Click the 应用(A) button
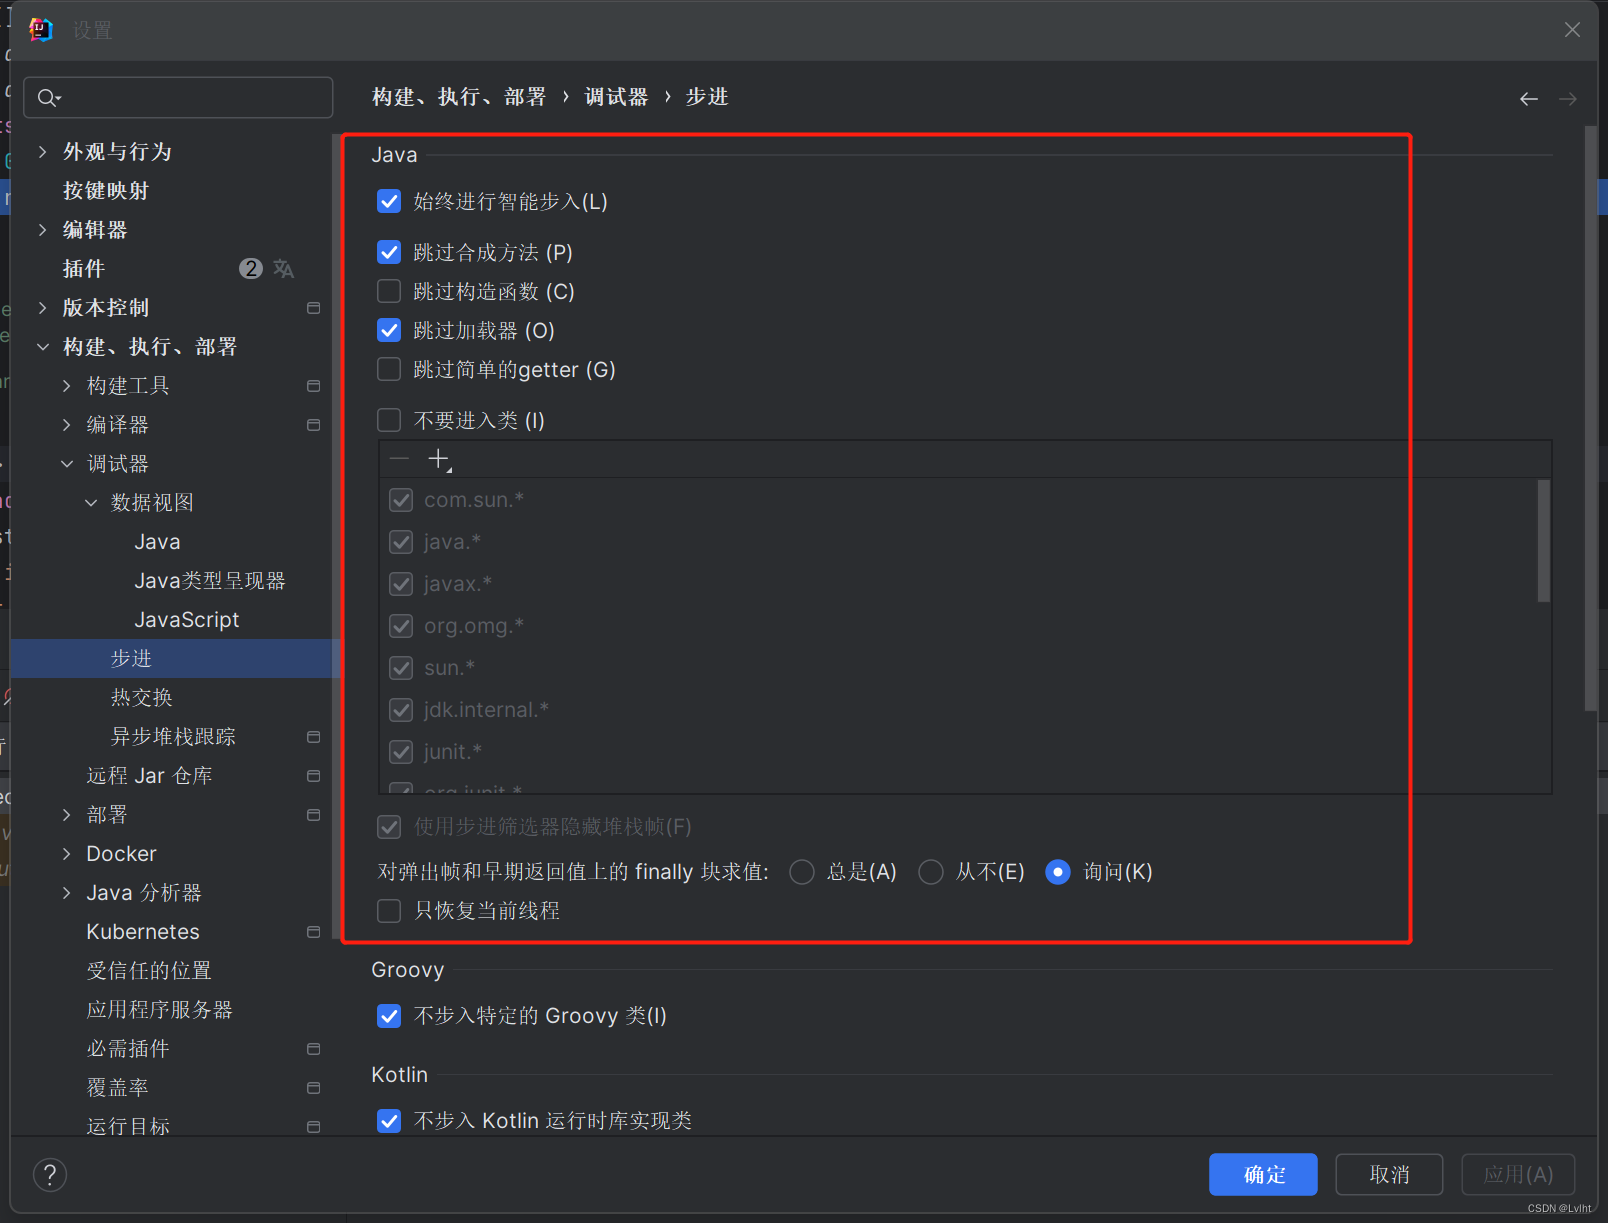 click(1518, 1175)
